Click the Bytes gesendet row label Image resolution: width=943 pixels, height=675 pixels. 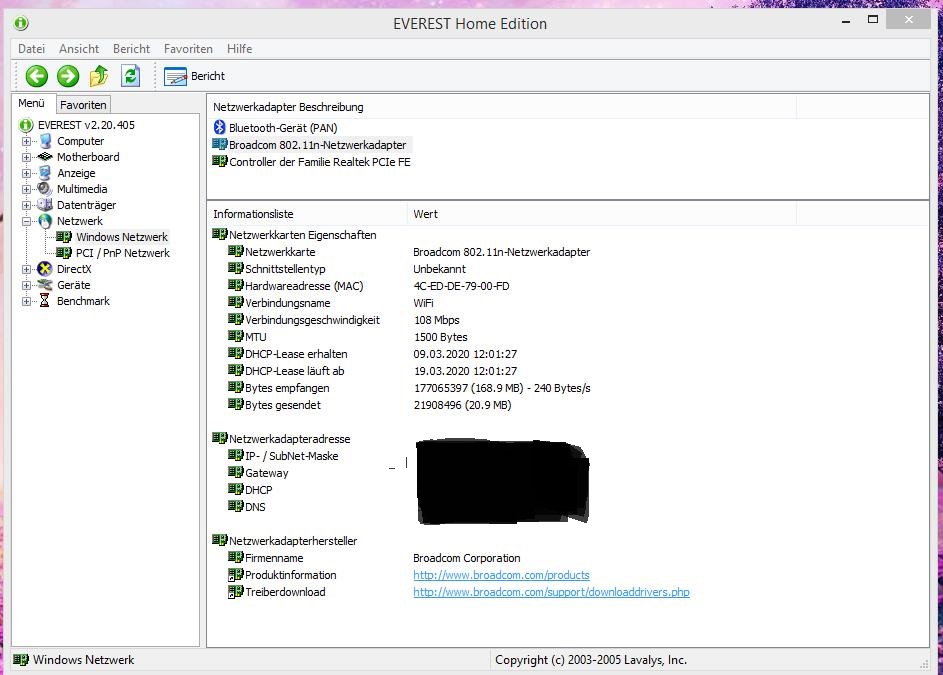[x=283, y=405]
